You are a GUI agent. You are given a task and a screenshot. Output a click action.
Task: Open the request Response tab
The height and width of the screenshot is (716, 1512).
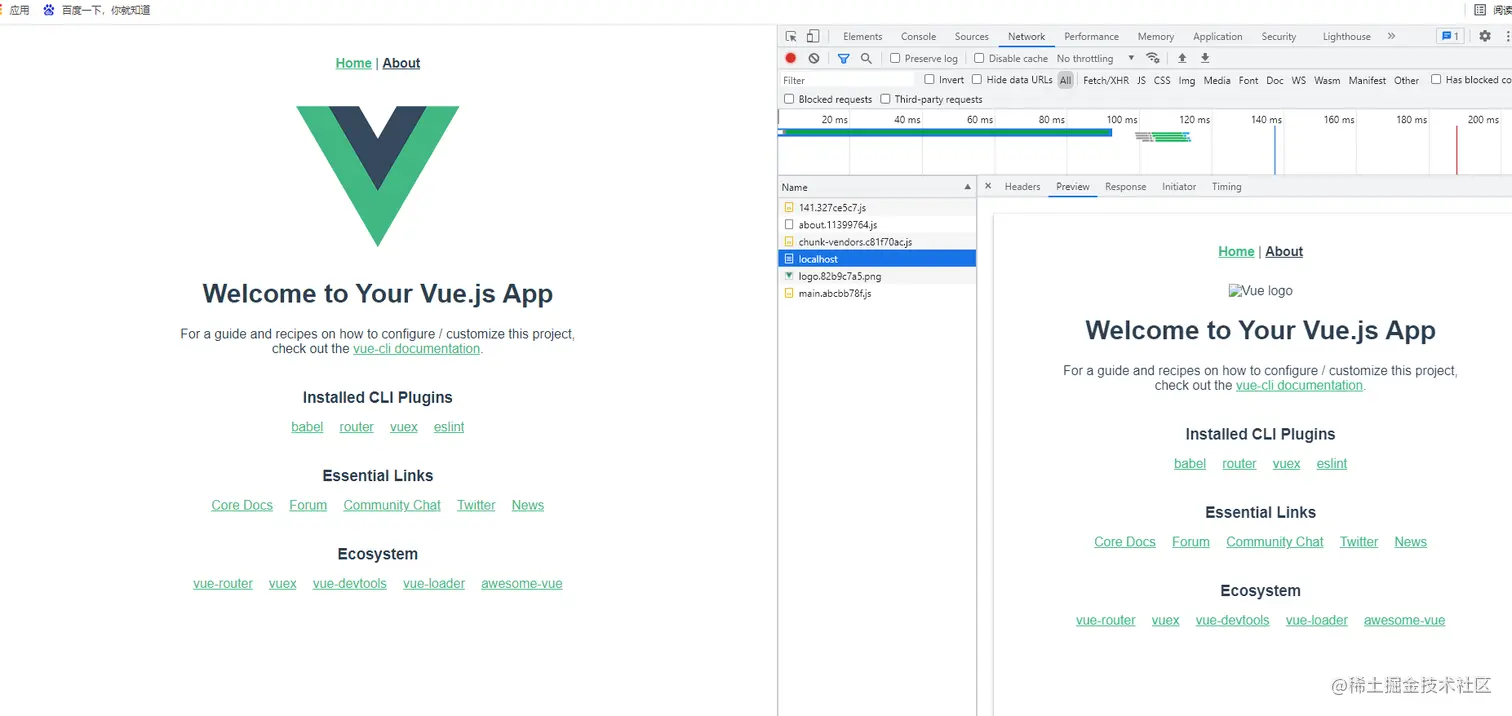tap(1125, 186)
